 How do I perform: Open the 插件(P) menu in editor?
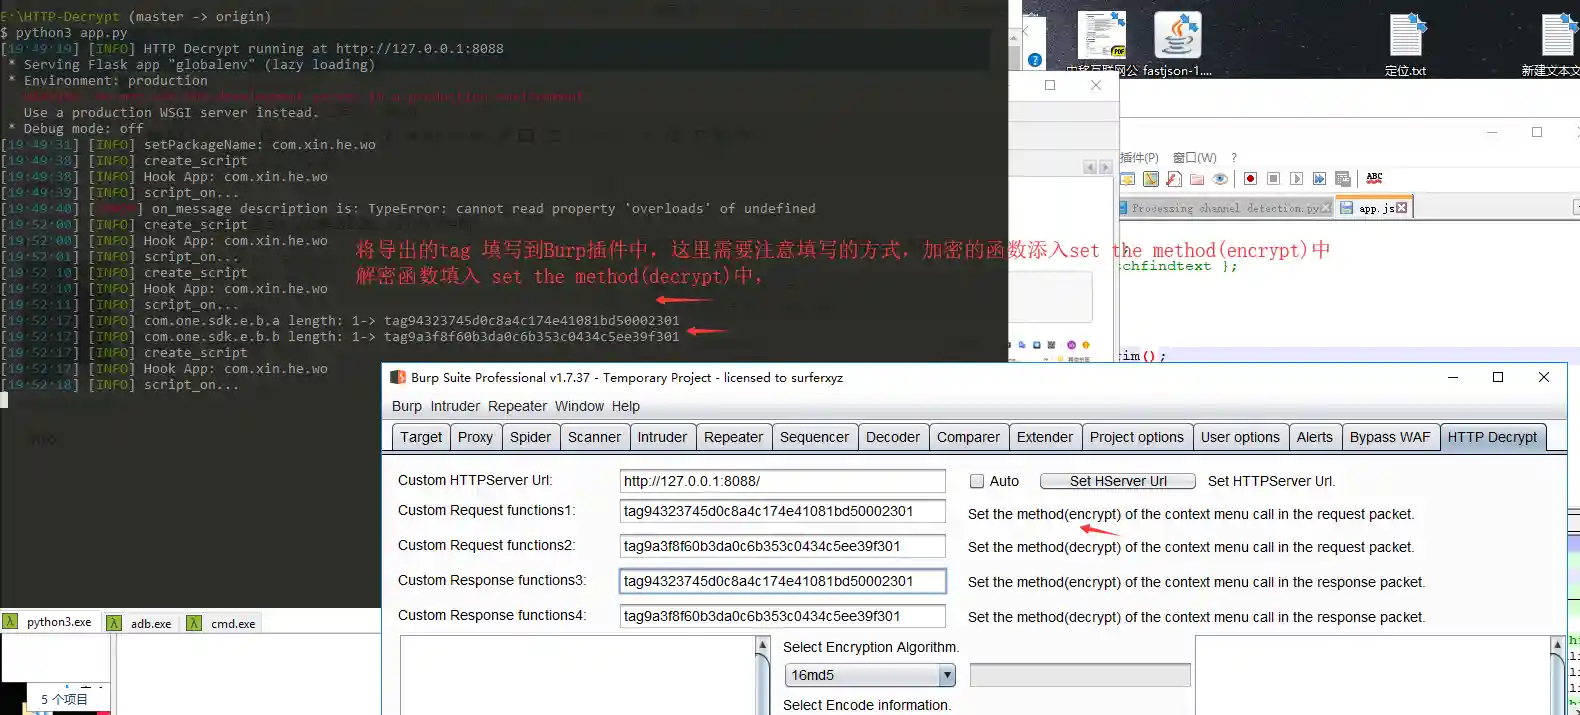pos(1139,158)
